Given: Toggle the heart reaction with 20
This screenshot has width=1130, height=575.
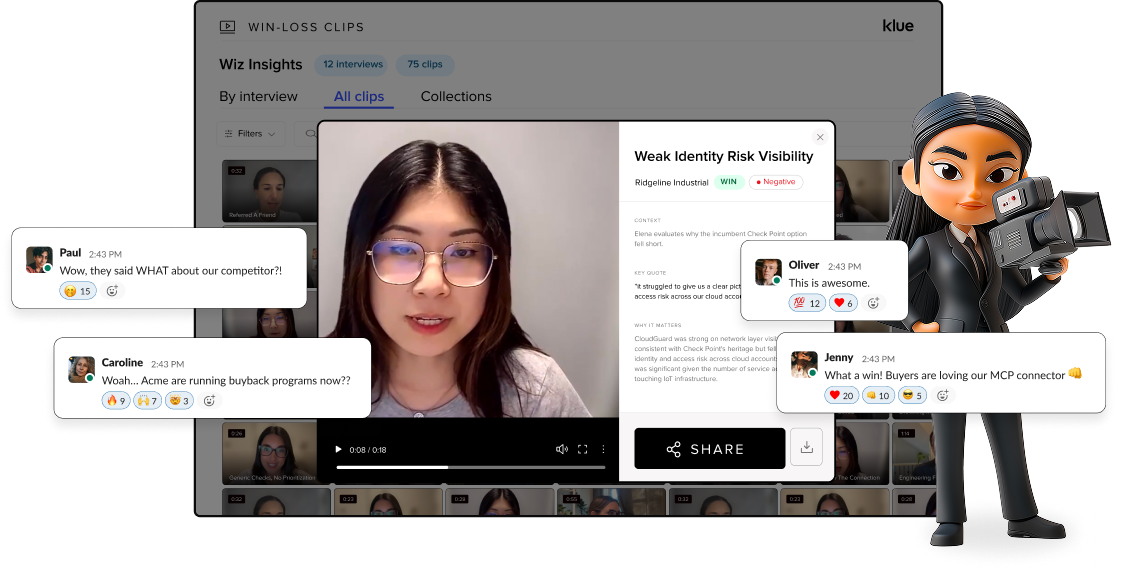Looking at the screenshot, I should click(x=842, y=395).
